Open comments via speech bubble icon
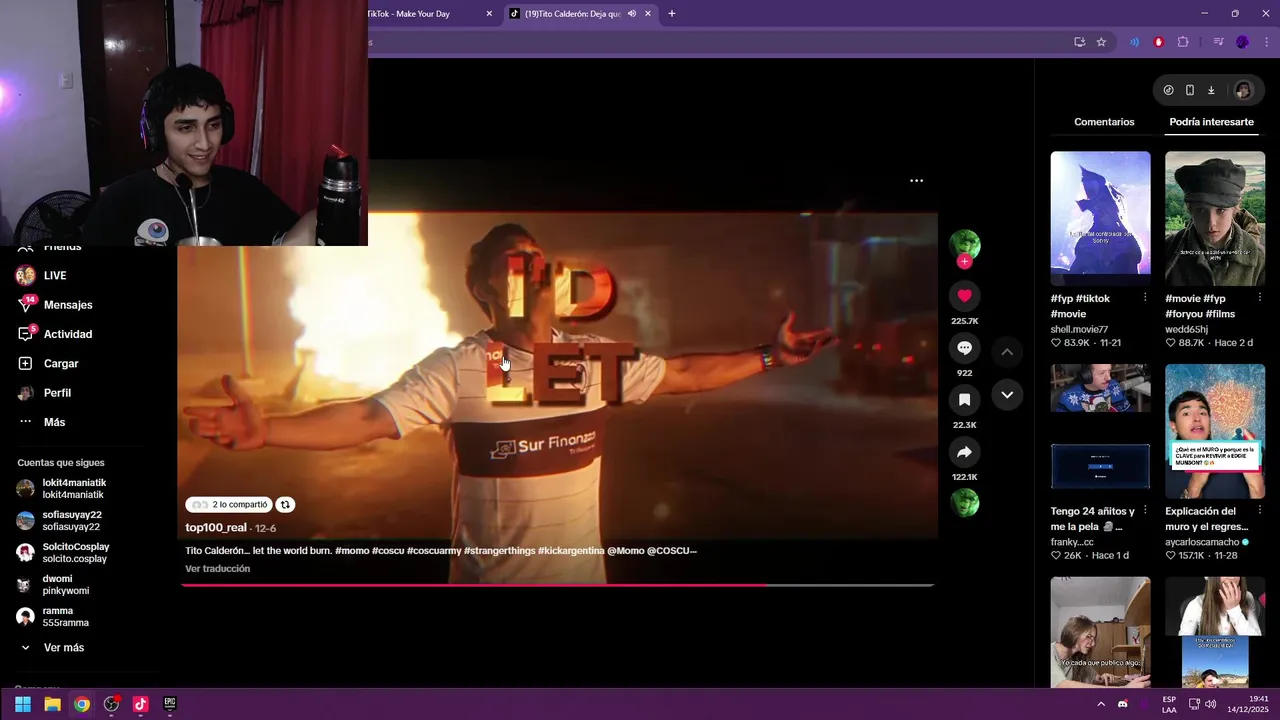Viewport: 1280px width, 720px height. point(964,348)
